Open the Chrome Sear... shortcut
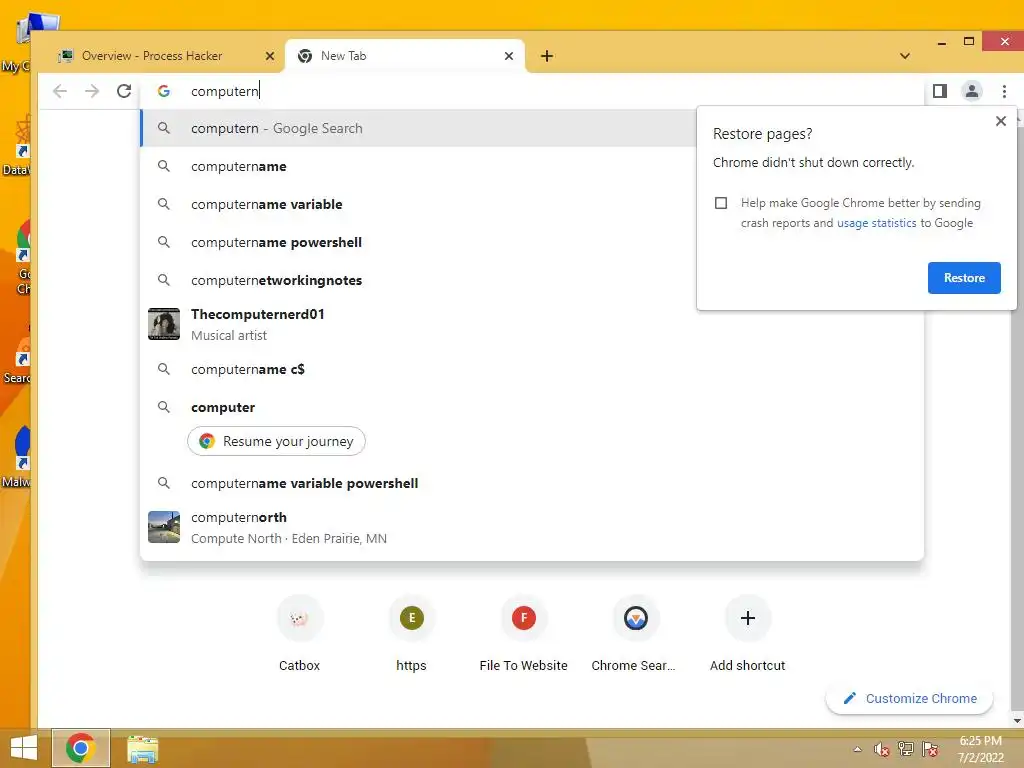This screenshot has height=768, width=1024. [635, 633]
